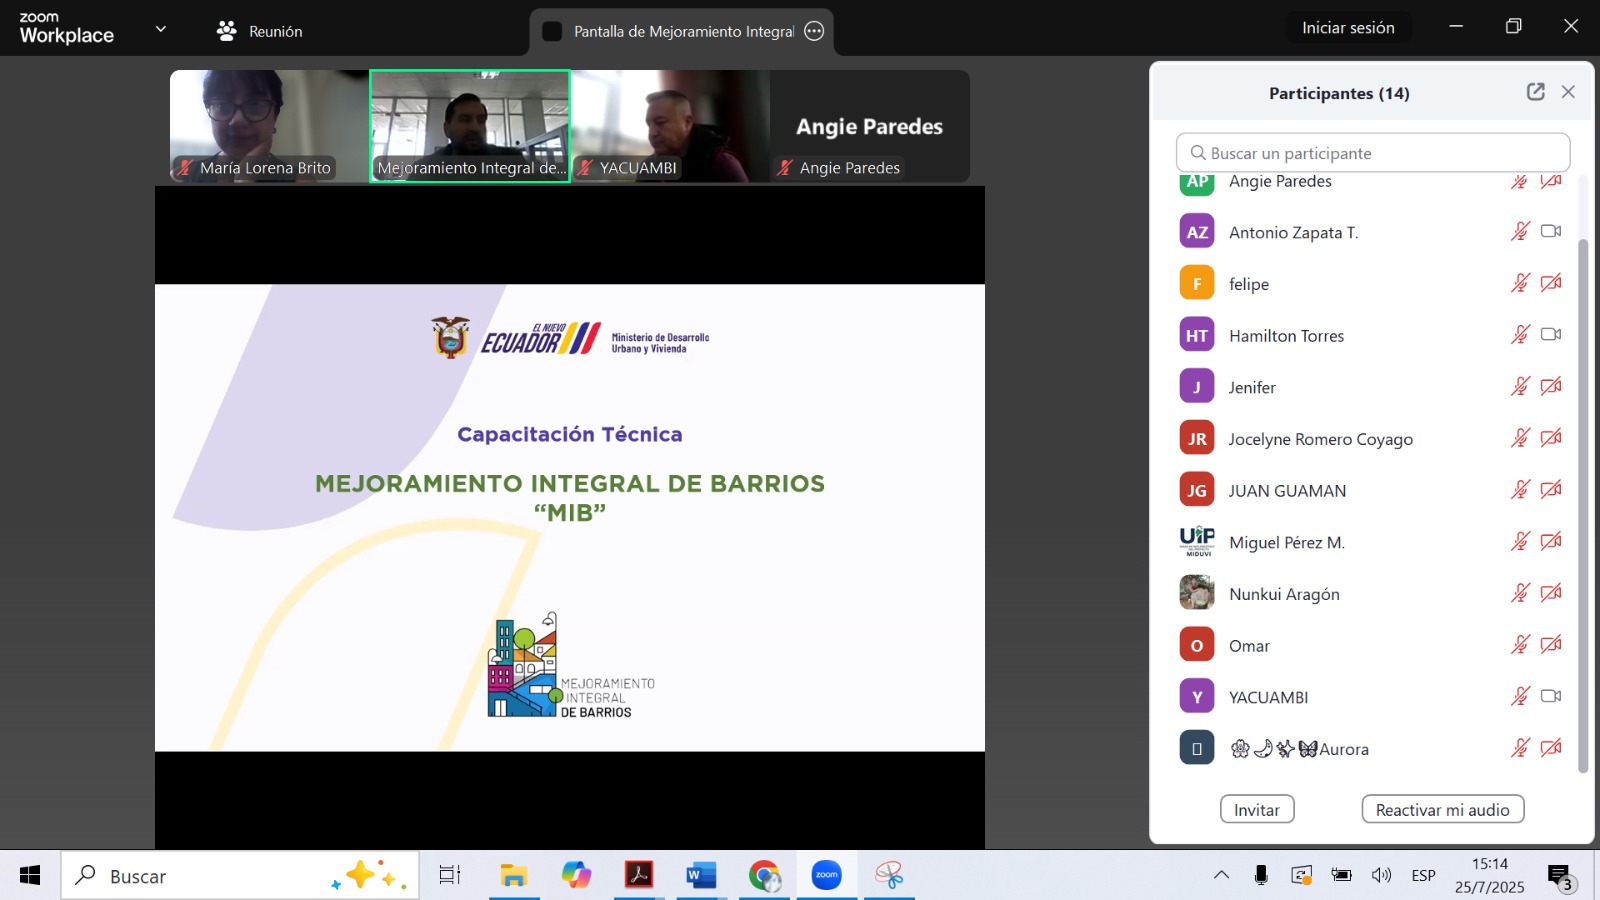Select the search magnifier in participant search
Image resolution: width=1600 pixels, height=900 pixels.
(x=1197, y=152)
